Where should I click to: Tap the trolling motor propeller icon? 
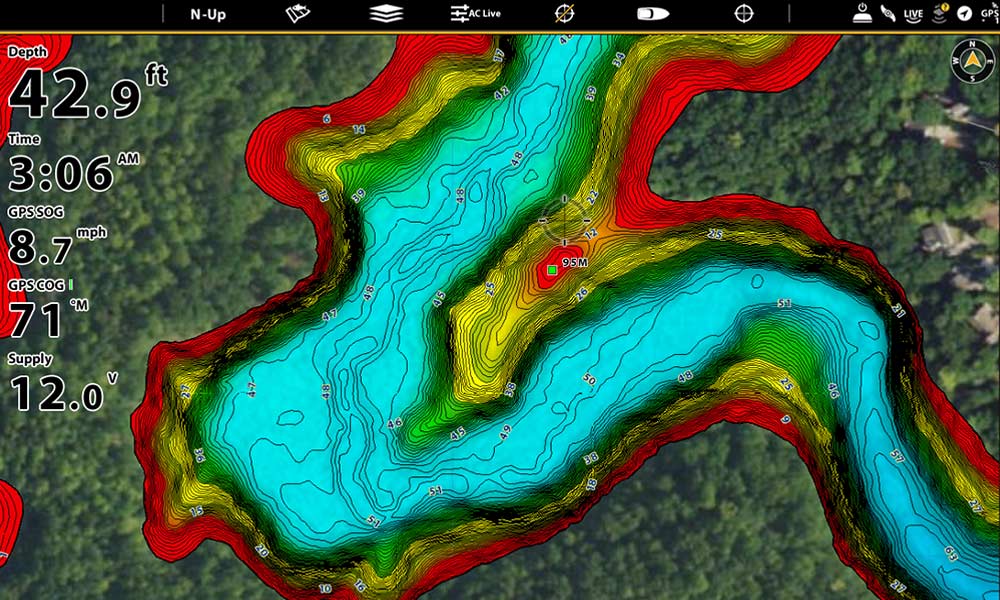pos(888,13)
